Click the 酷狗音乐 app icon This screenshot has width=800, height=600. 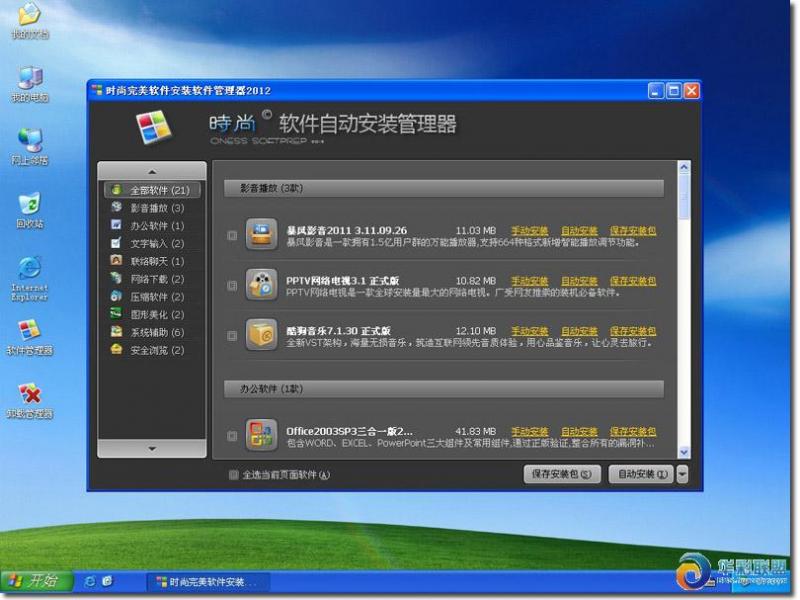pyautogui.click(x=262, y=334)
